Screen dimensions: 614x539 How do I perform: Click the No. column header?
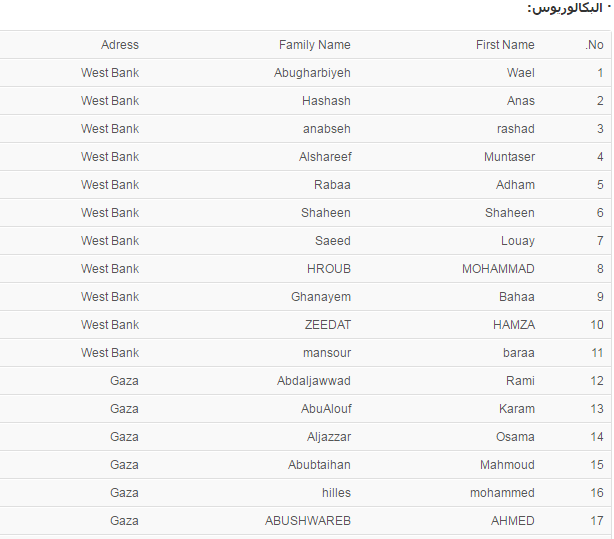click(594, 45)
